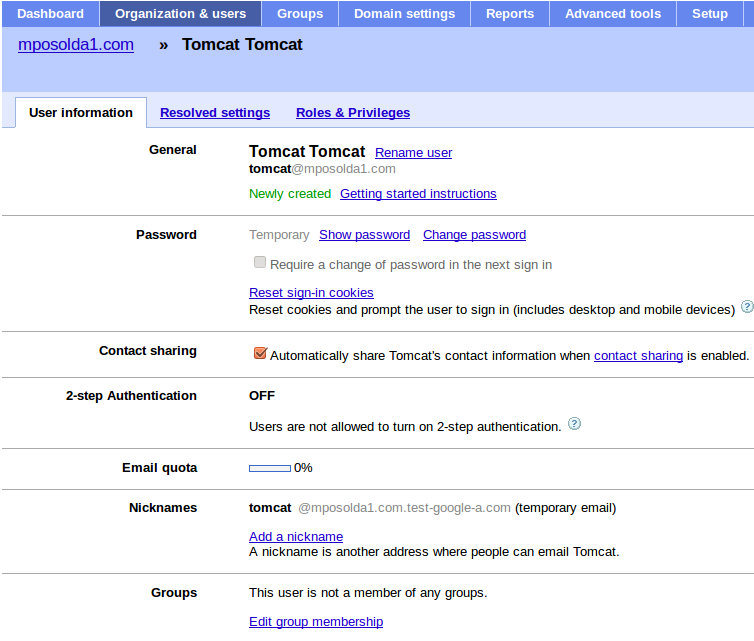Go to the Reports tab

(x=509, y=14)
